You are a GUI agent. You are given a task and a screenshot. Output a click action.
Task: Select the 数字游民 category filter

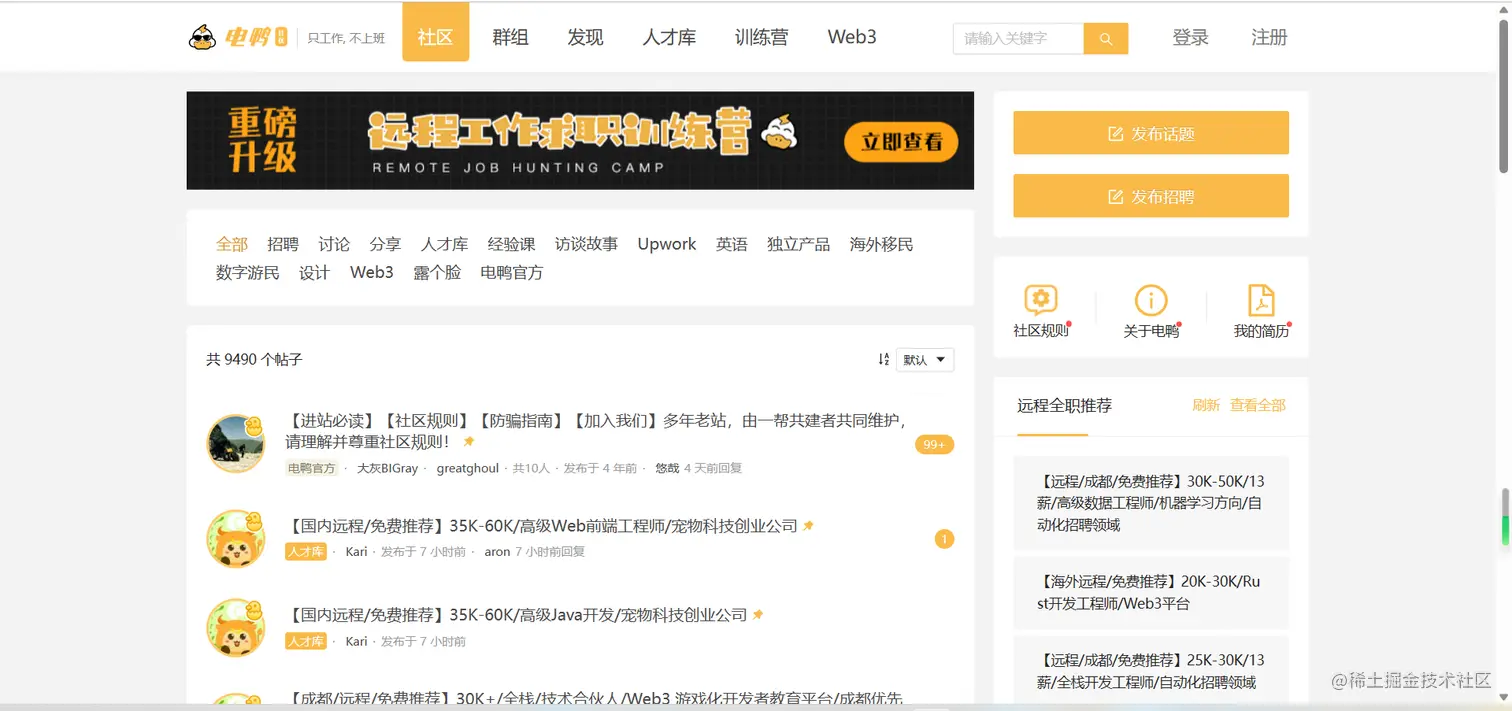[x=248, y=272]
